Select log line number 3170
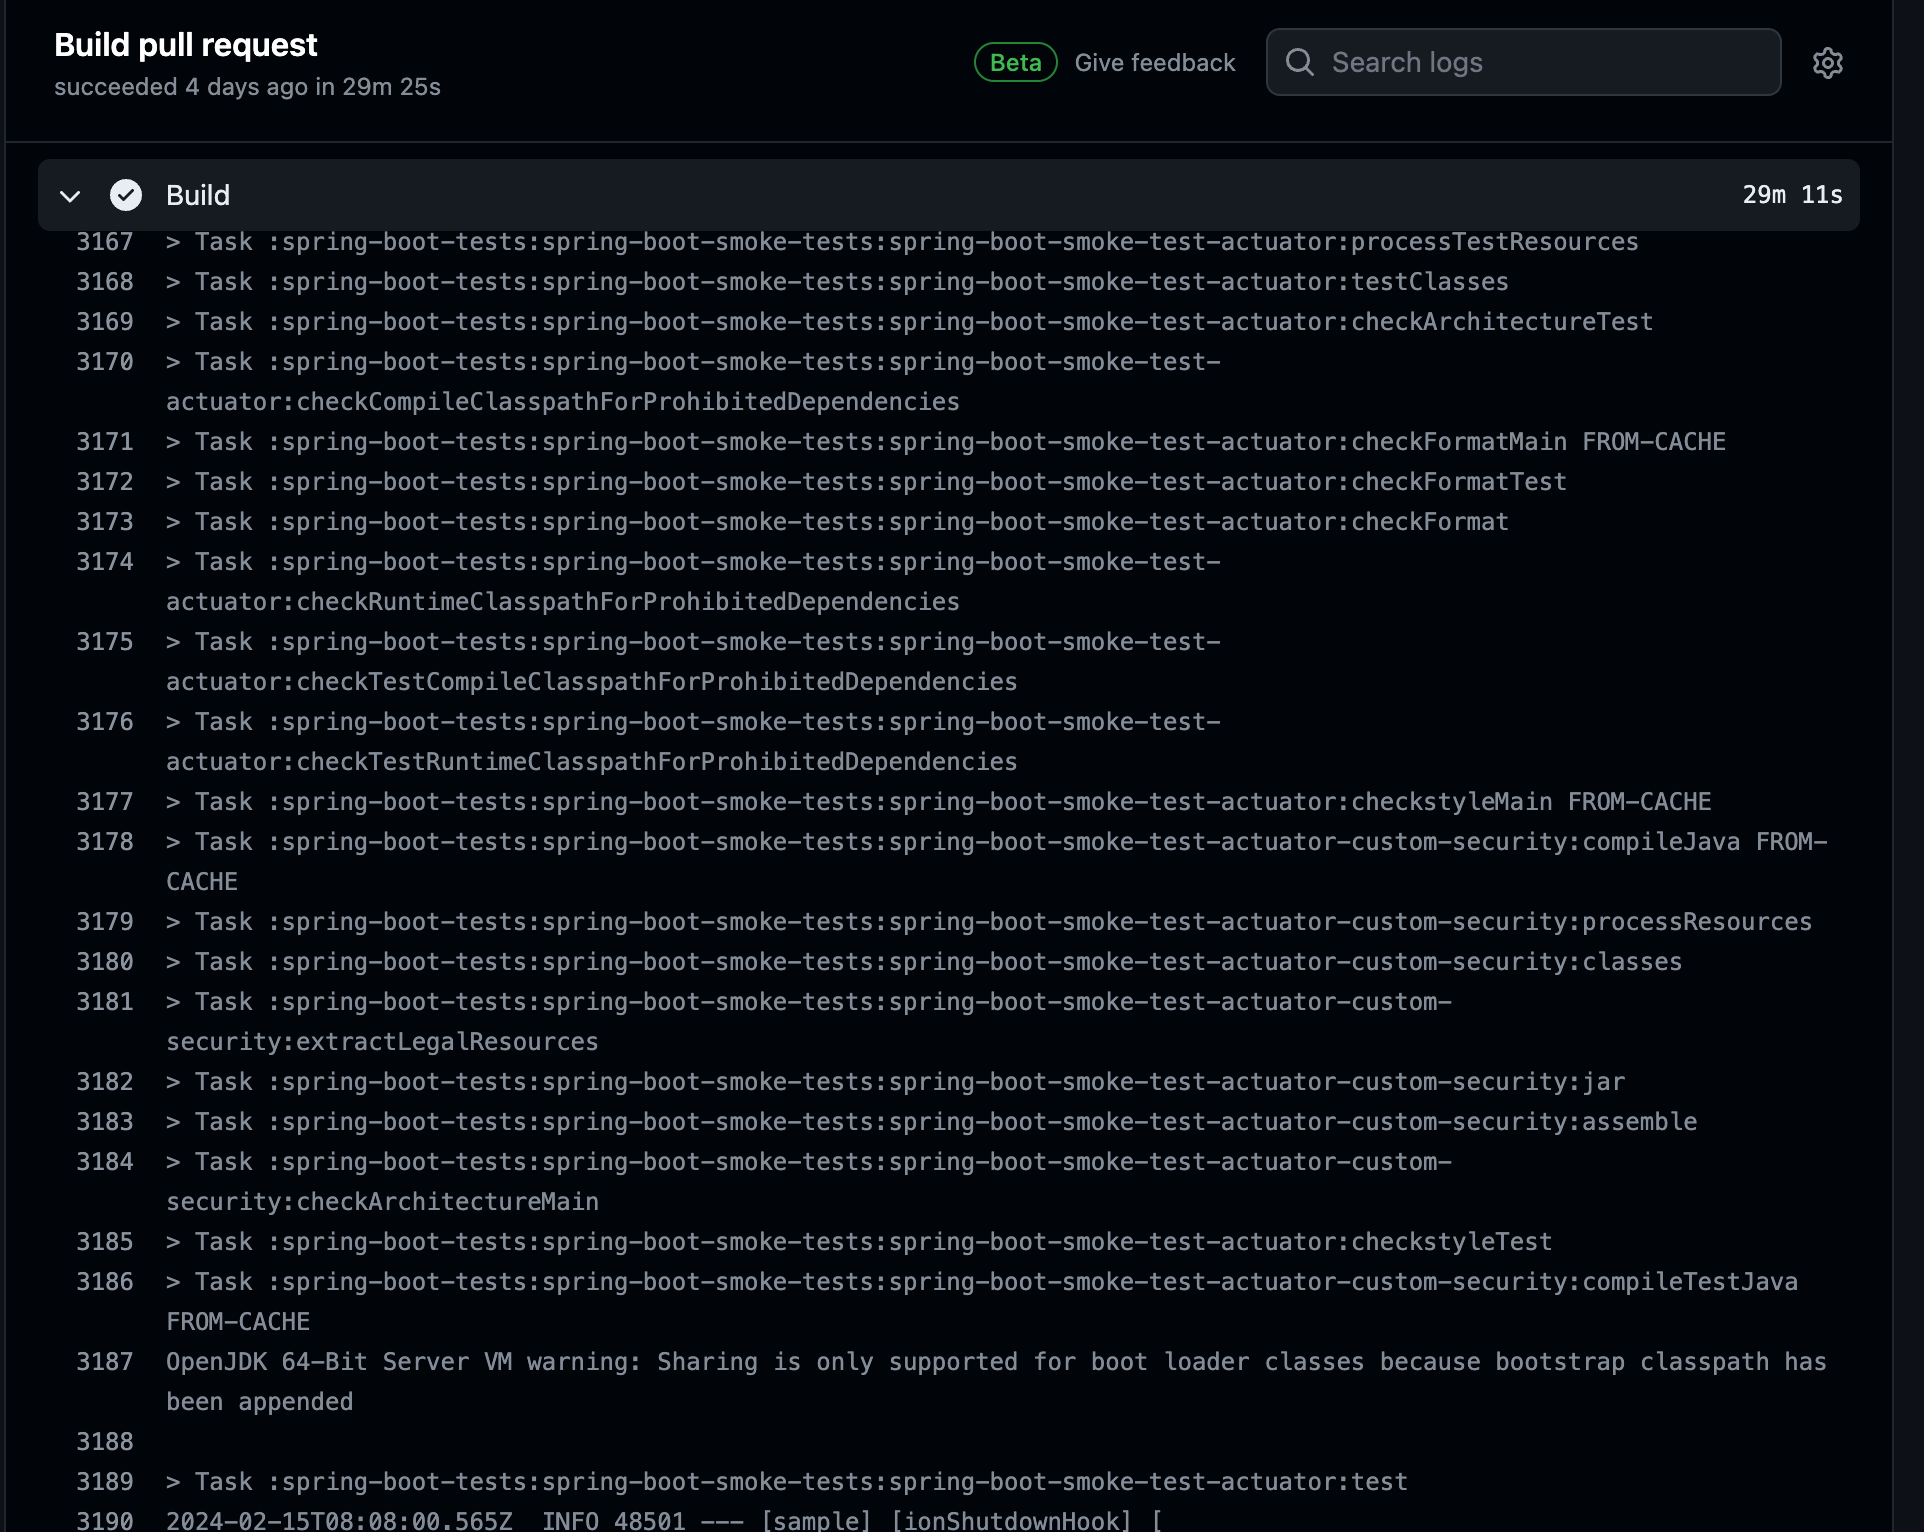The height and width of the screenshot is (1532, 1924). point(105,362)
